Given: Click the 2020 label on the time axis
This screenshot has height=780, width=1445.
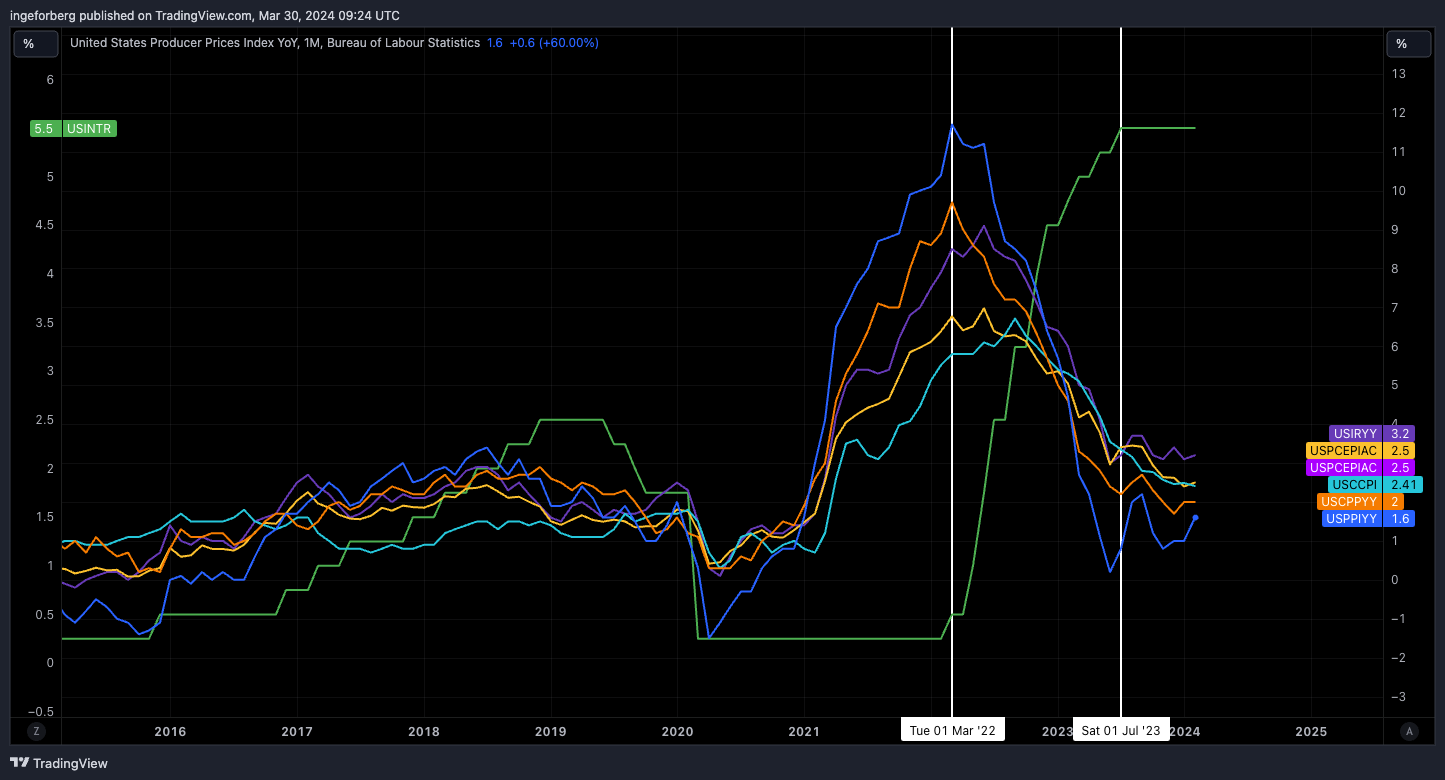Looking at the screenshot, I should 677,731.
